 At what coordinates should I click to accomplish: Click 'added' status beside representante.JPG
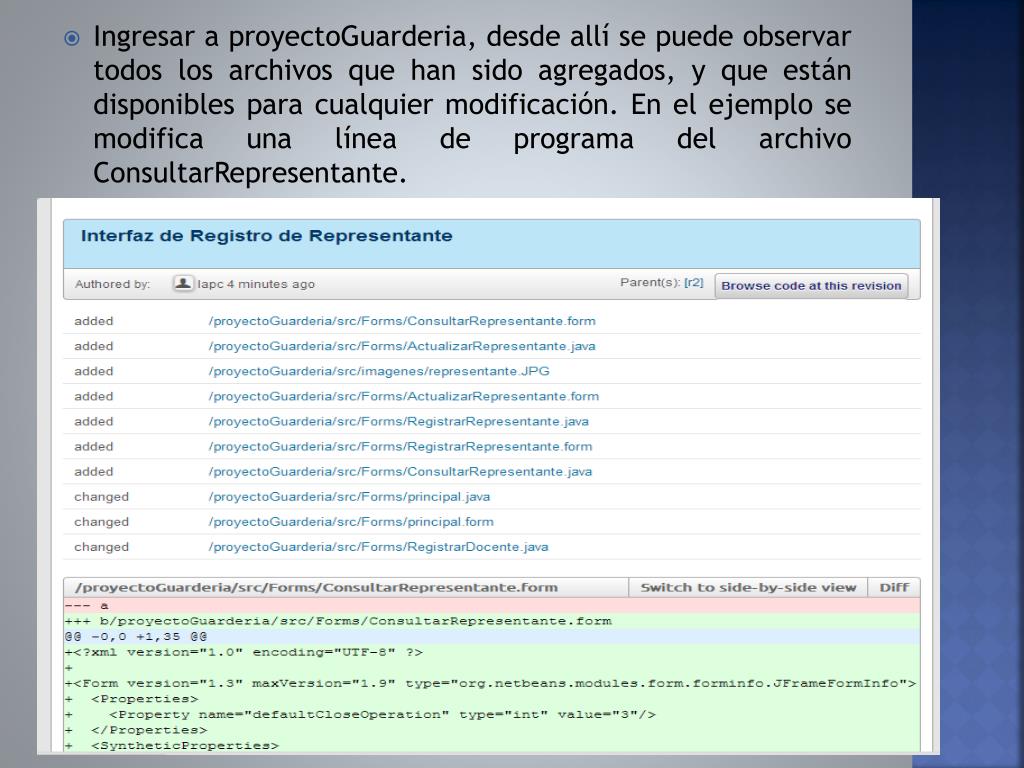coord(93,371)
